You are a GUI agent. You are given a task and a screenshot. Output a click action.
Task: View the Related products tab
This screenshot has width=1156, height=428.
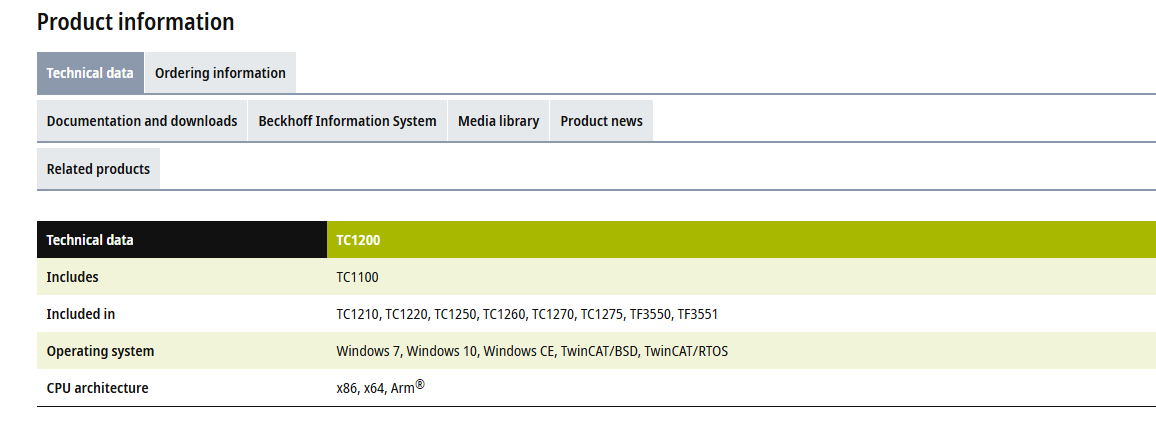click(x=98, y=169)
